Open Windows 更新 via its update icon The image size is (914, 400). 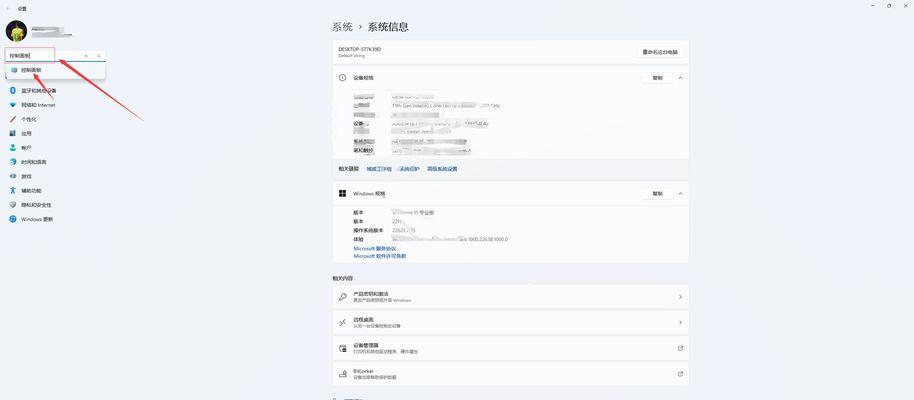coord(13,219)
